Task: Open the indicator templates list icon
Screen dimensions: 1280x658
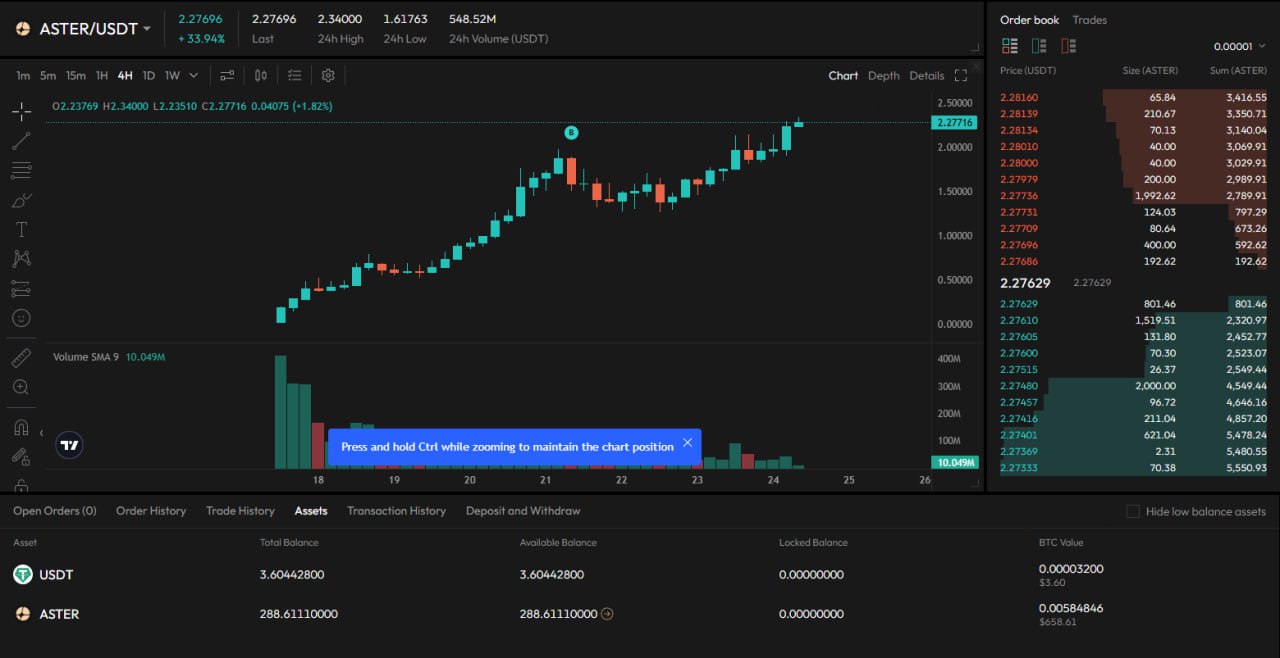Action: pyautogui.click(x=294, y=75)
